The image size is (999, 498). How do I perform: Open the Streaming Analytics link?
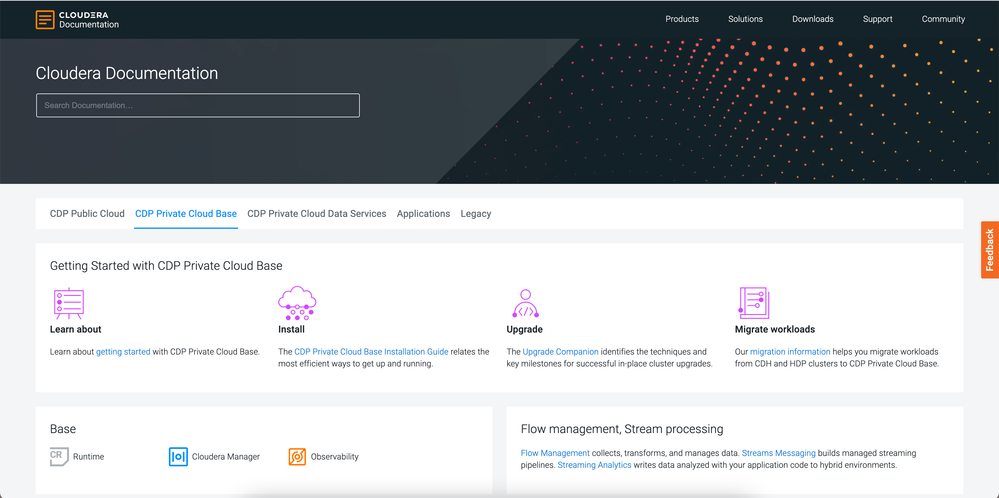click(594, 466)
